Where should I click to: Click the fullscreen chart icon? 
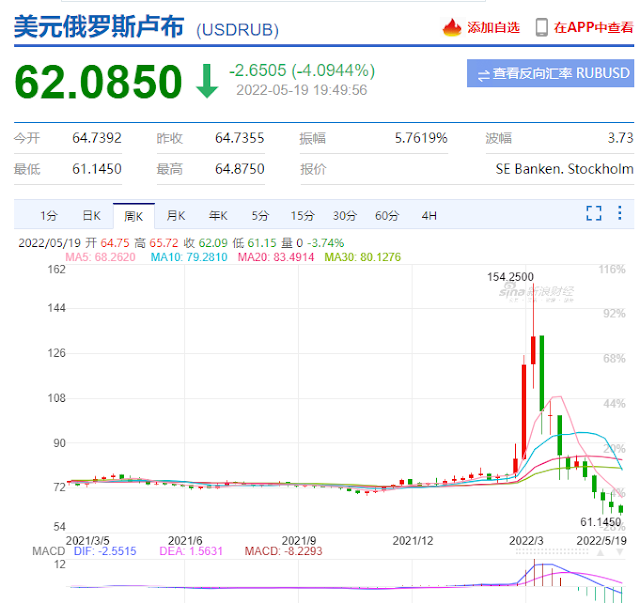point(593,212)
